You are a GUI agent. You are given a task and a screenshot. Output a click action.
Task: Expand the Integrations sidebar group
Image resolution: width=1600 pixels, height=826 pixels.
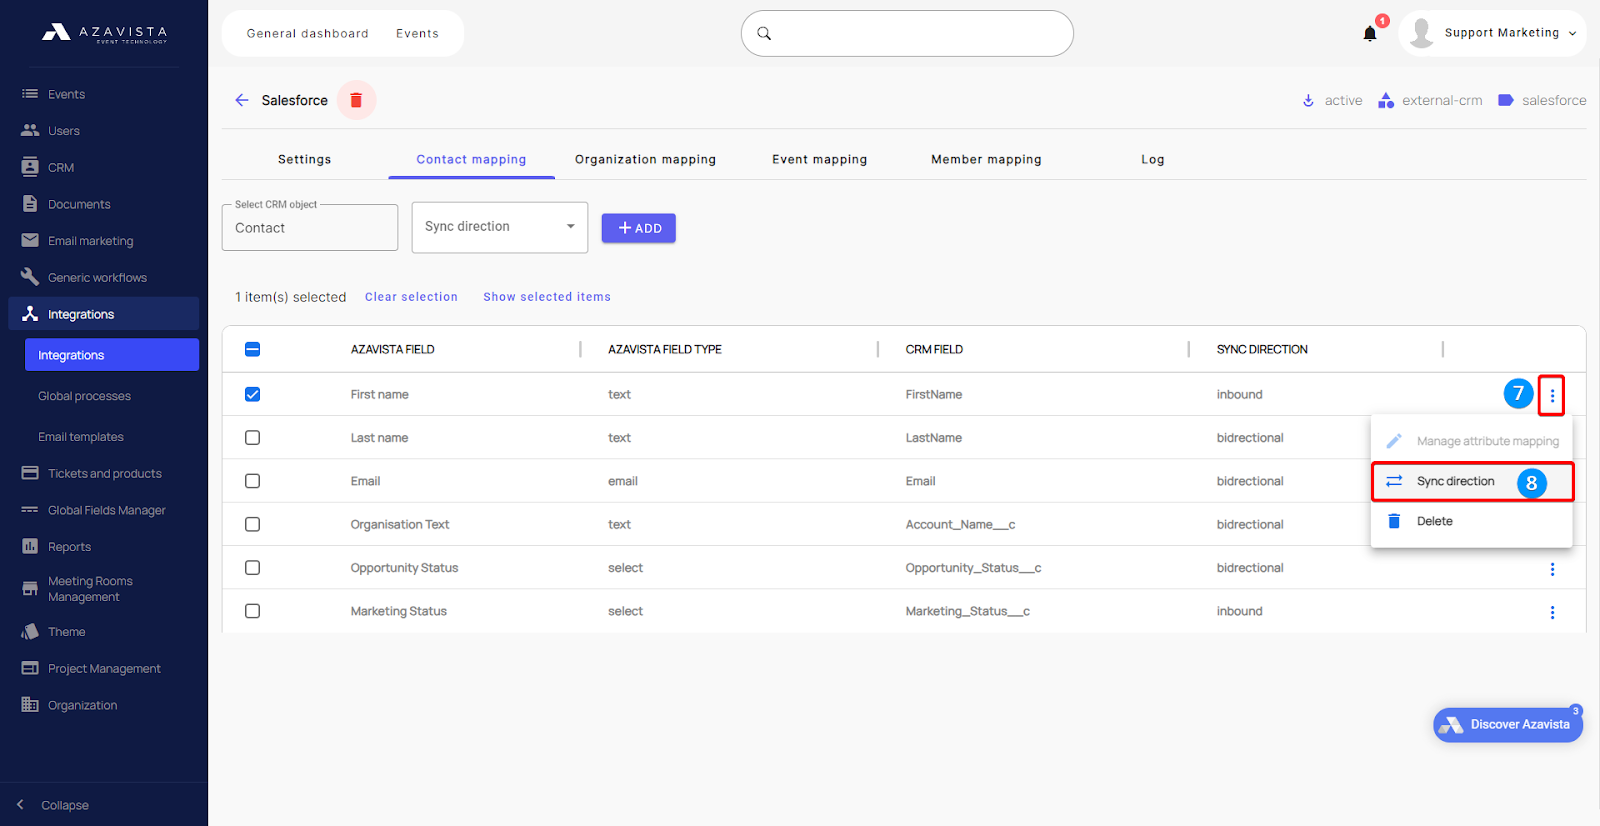coord(104,314)
